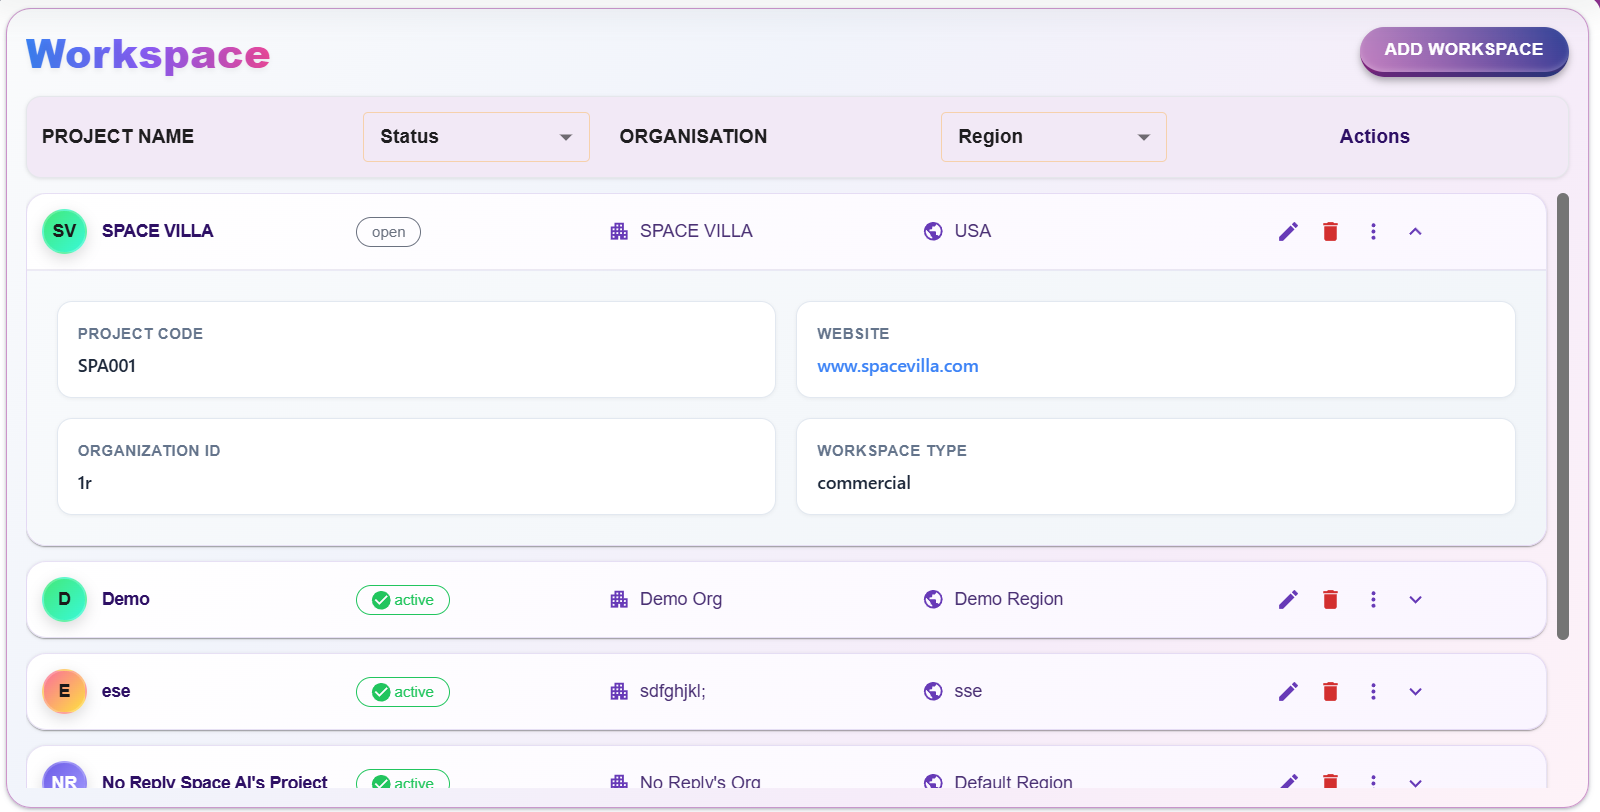Viewport: 1600px width, 812px height.
Task: Select the Demo project name
Action: (126, 599)
